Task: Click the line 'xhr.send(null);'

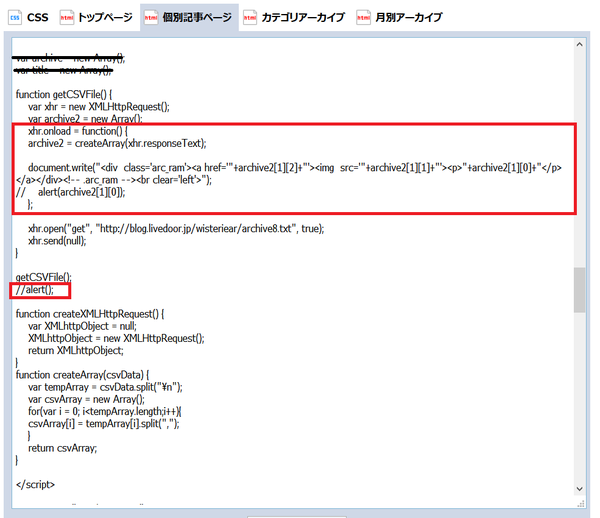Action: tap(57, 241)
